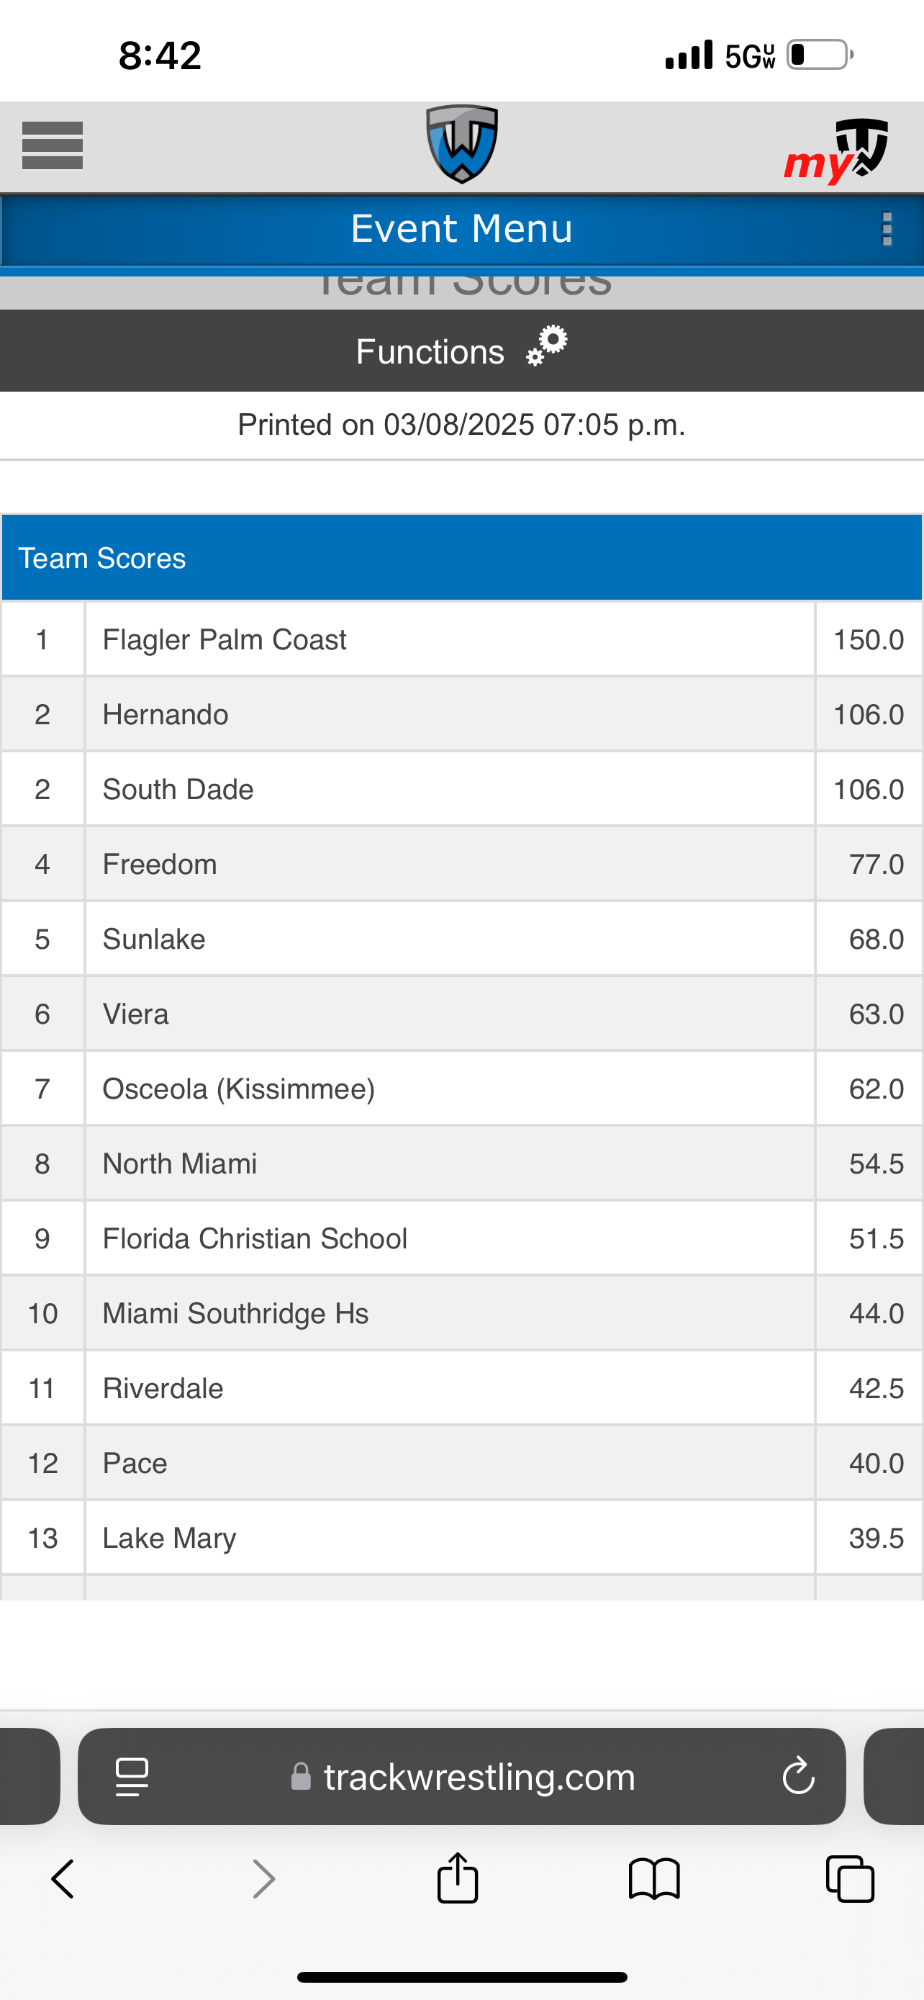The height and width of the screenshot is (2000, 924).
Task: Reload the page in Safari
Action: pos(798,1776)
